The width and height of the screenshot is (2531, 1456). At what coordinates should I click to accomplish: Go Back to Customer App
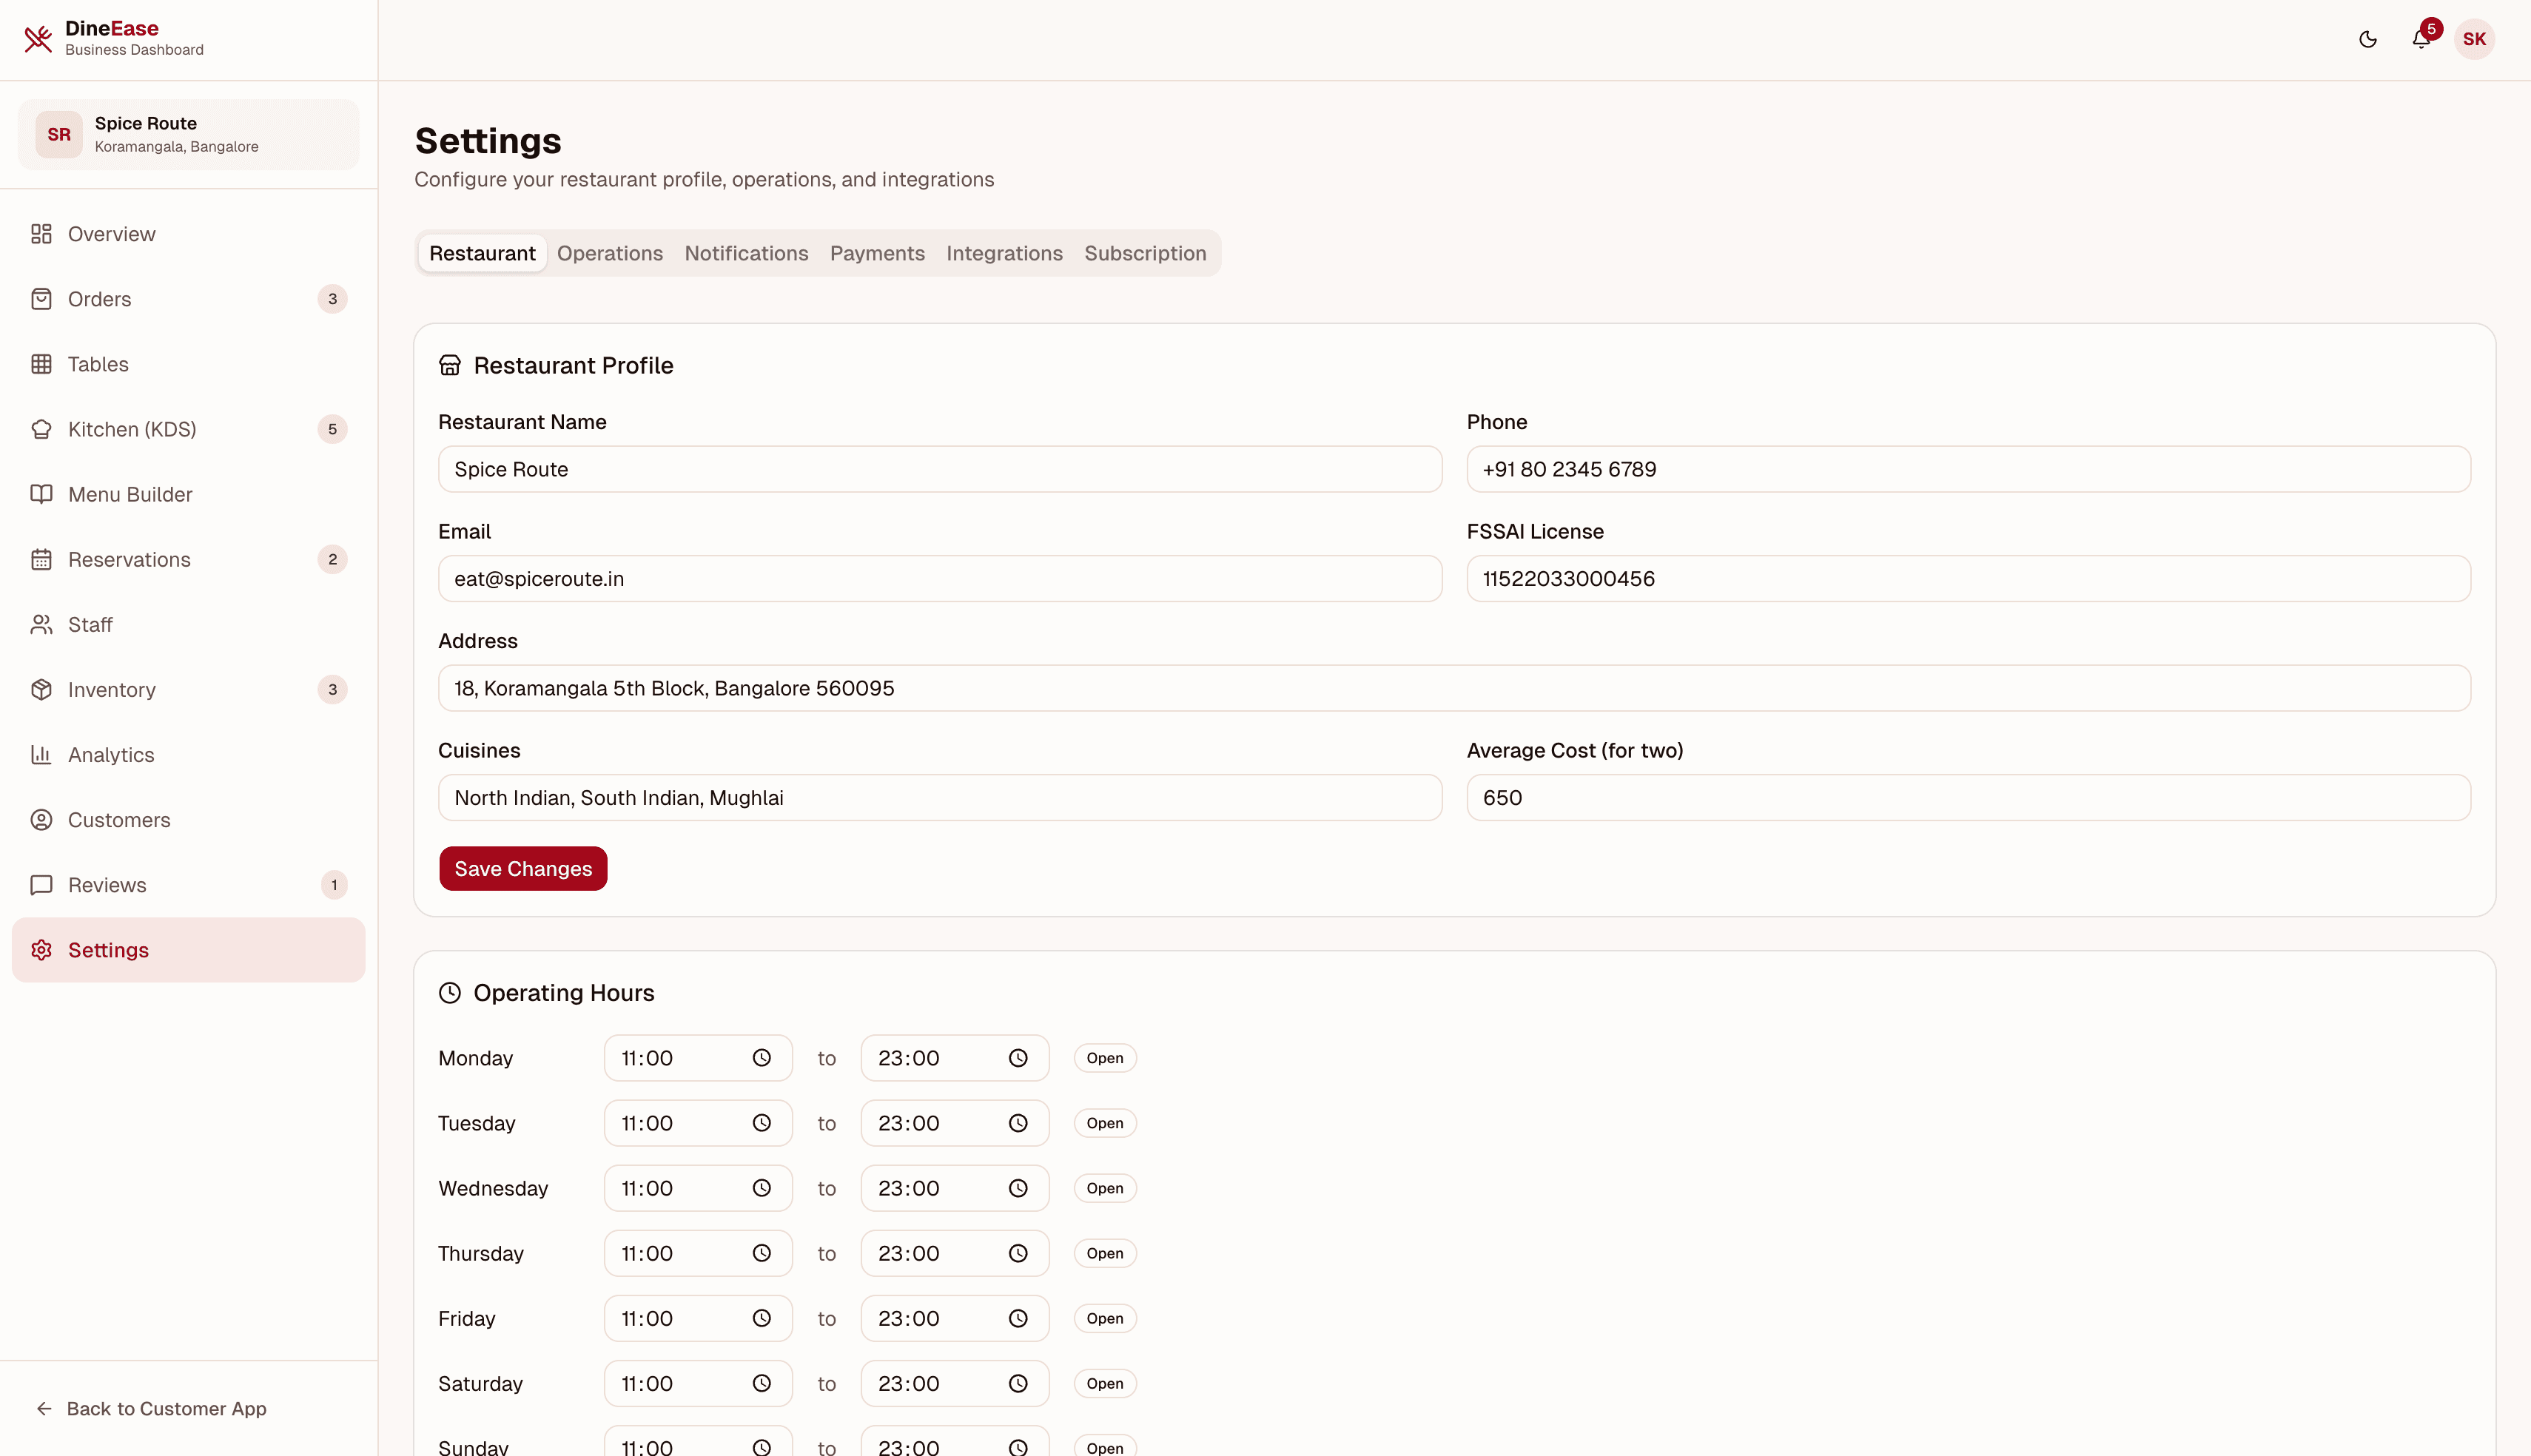tap(166, 1409)
